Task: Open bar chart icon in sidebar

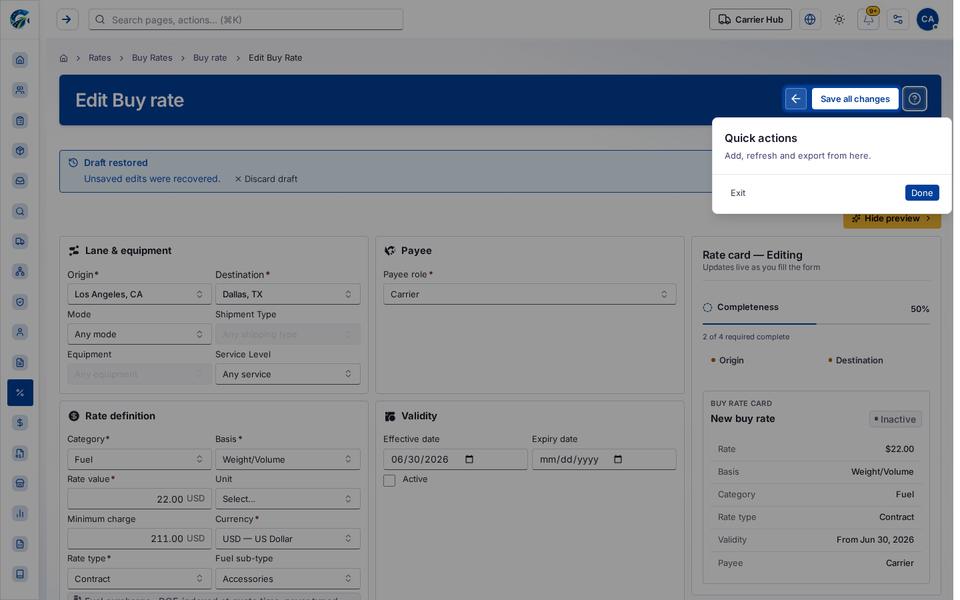Action: click(x=20, y=514)
